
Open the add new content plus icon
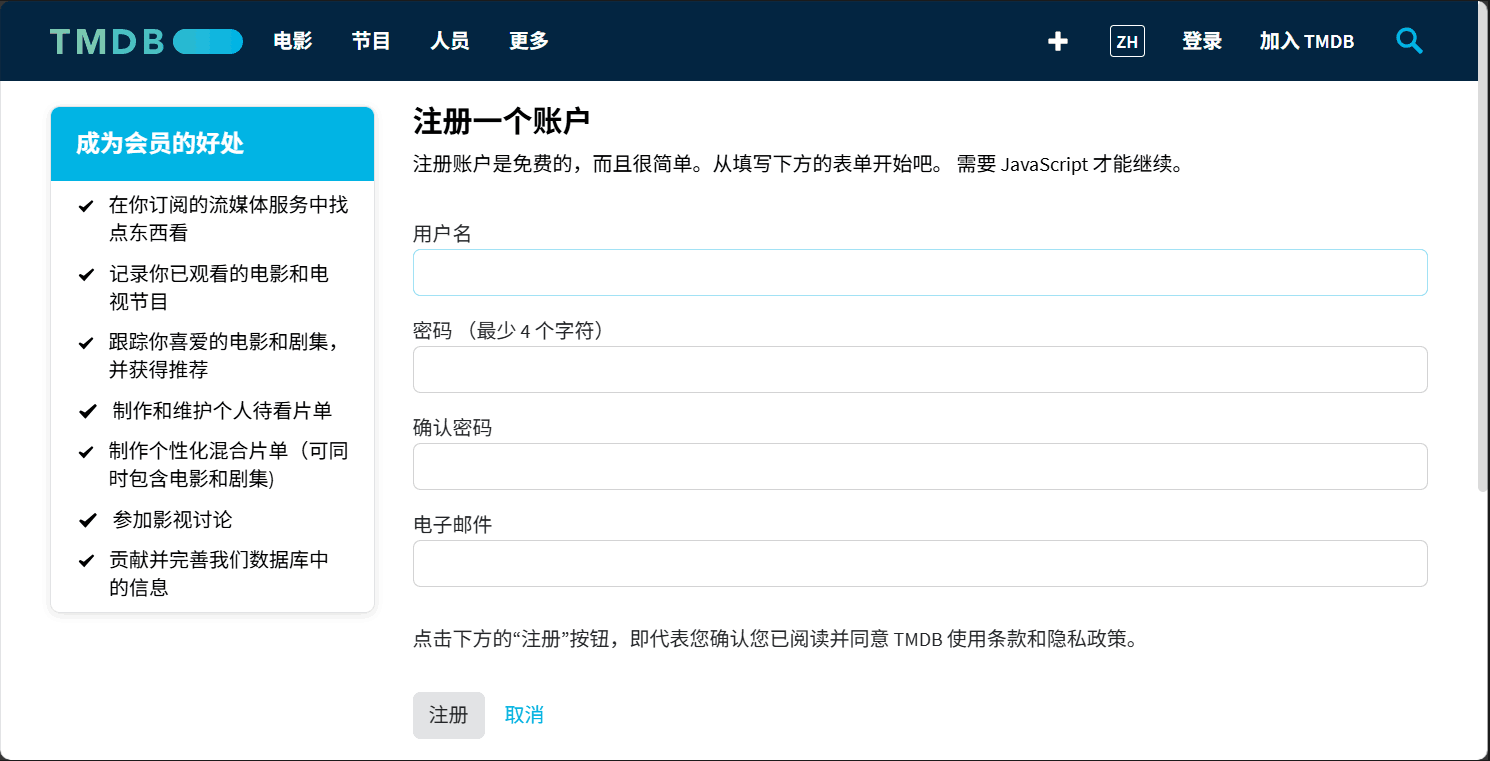(x=1057, y=41)
